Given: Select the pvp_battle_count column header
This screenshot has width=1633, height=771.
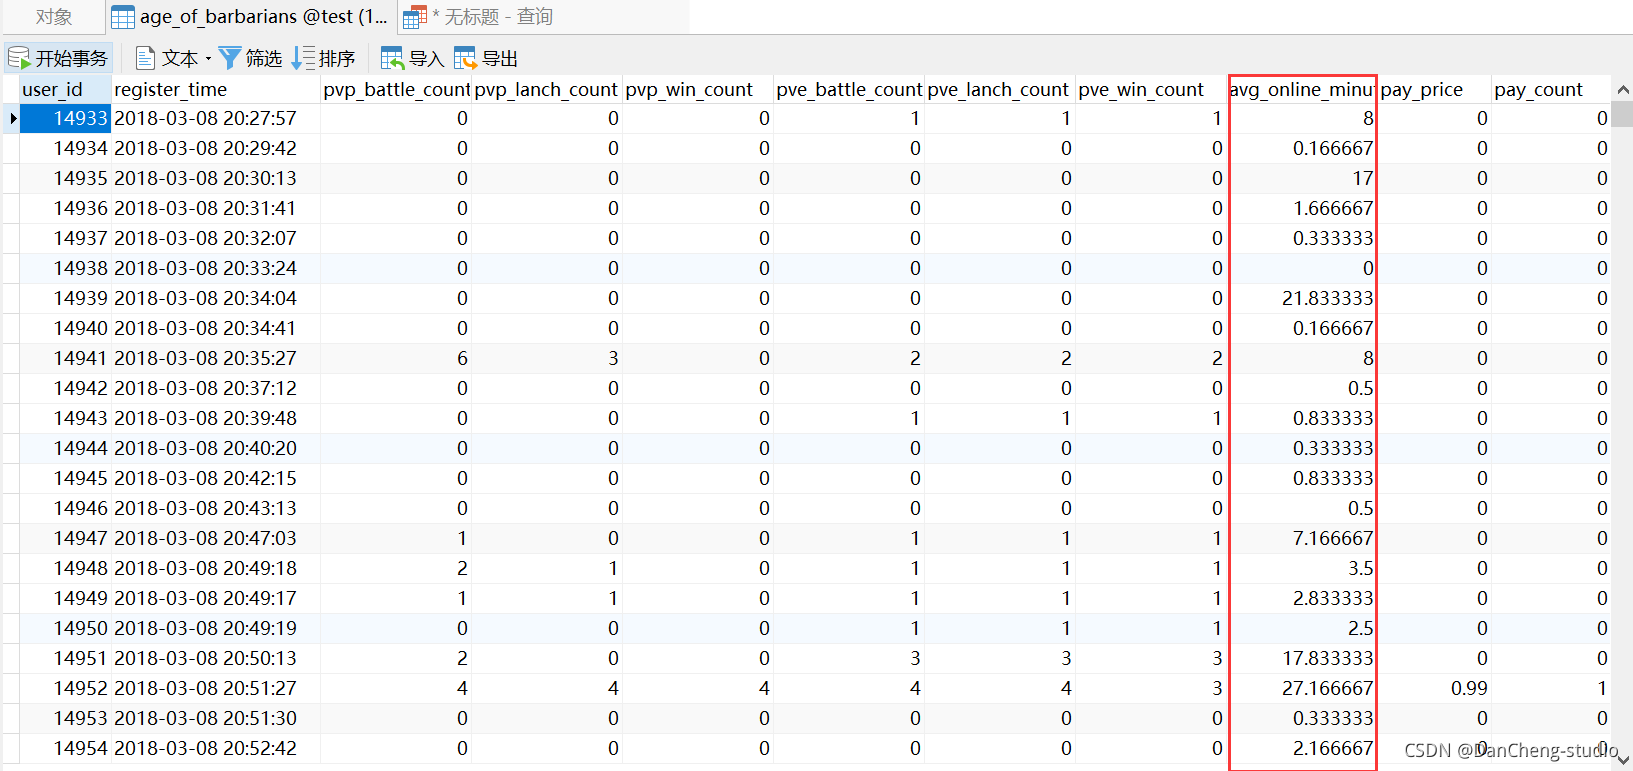Looking at the screenshot, I should (x=396, y=89).
